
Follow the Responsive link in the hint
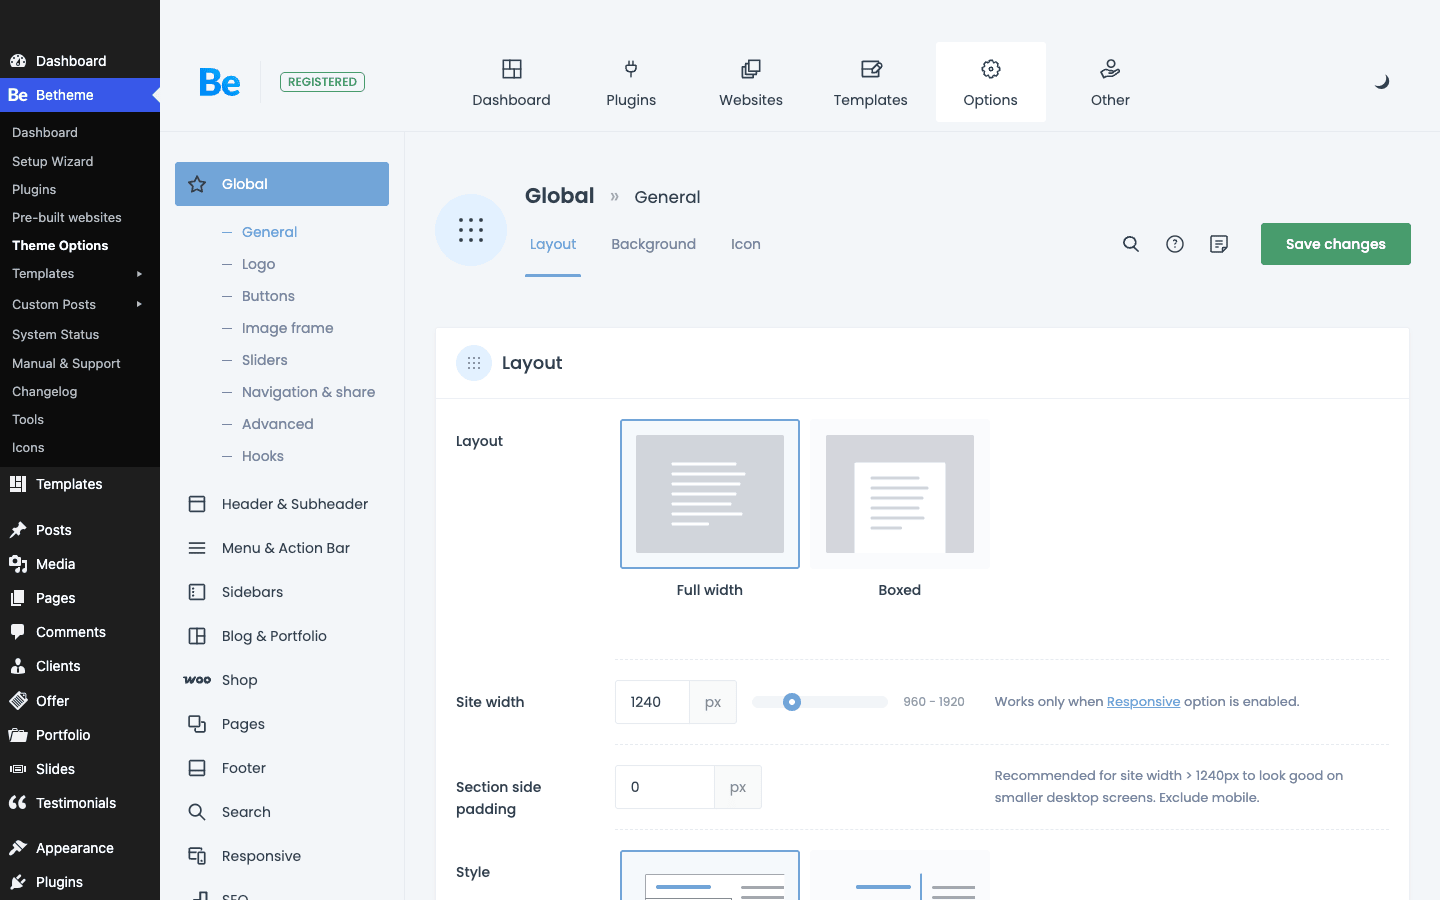tap(1143, 702)
